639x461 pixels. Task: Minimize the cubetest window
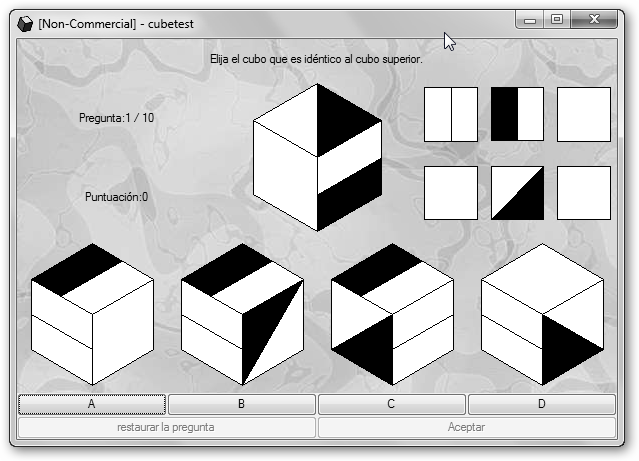(x=530, y=19)
